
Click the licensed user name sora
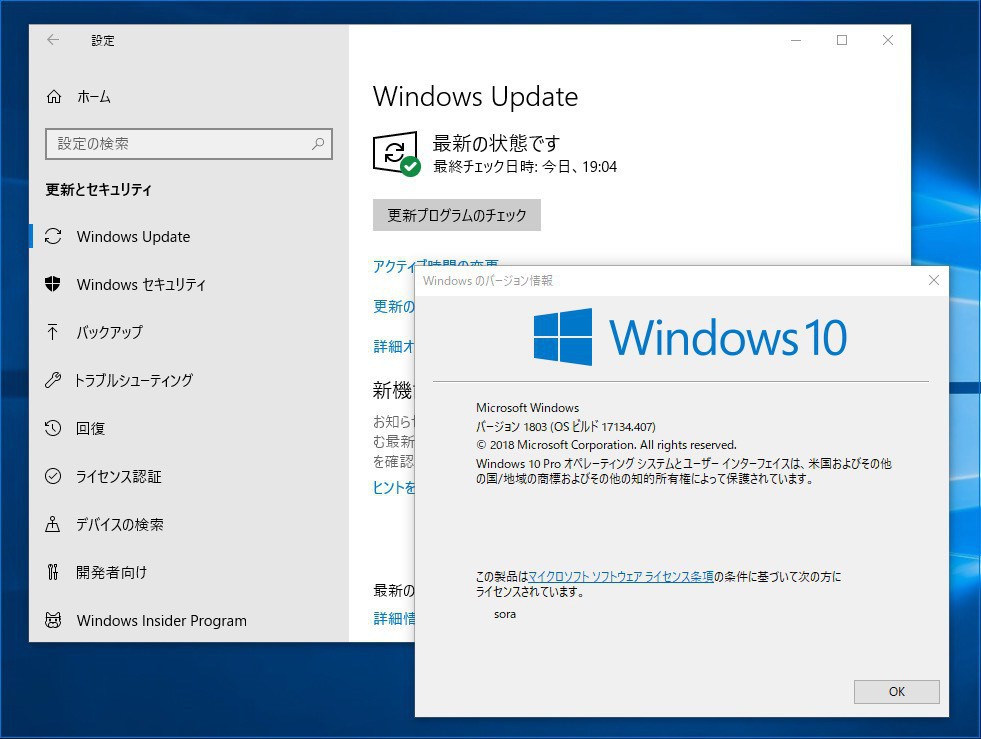[505, 614]
